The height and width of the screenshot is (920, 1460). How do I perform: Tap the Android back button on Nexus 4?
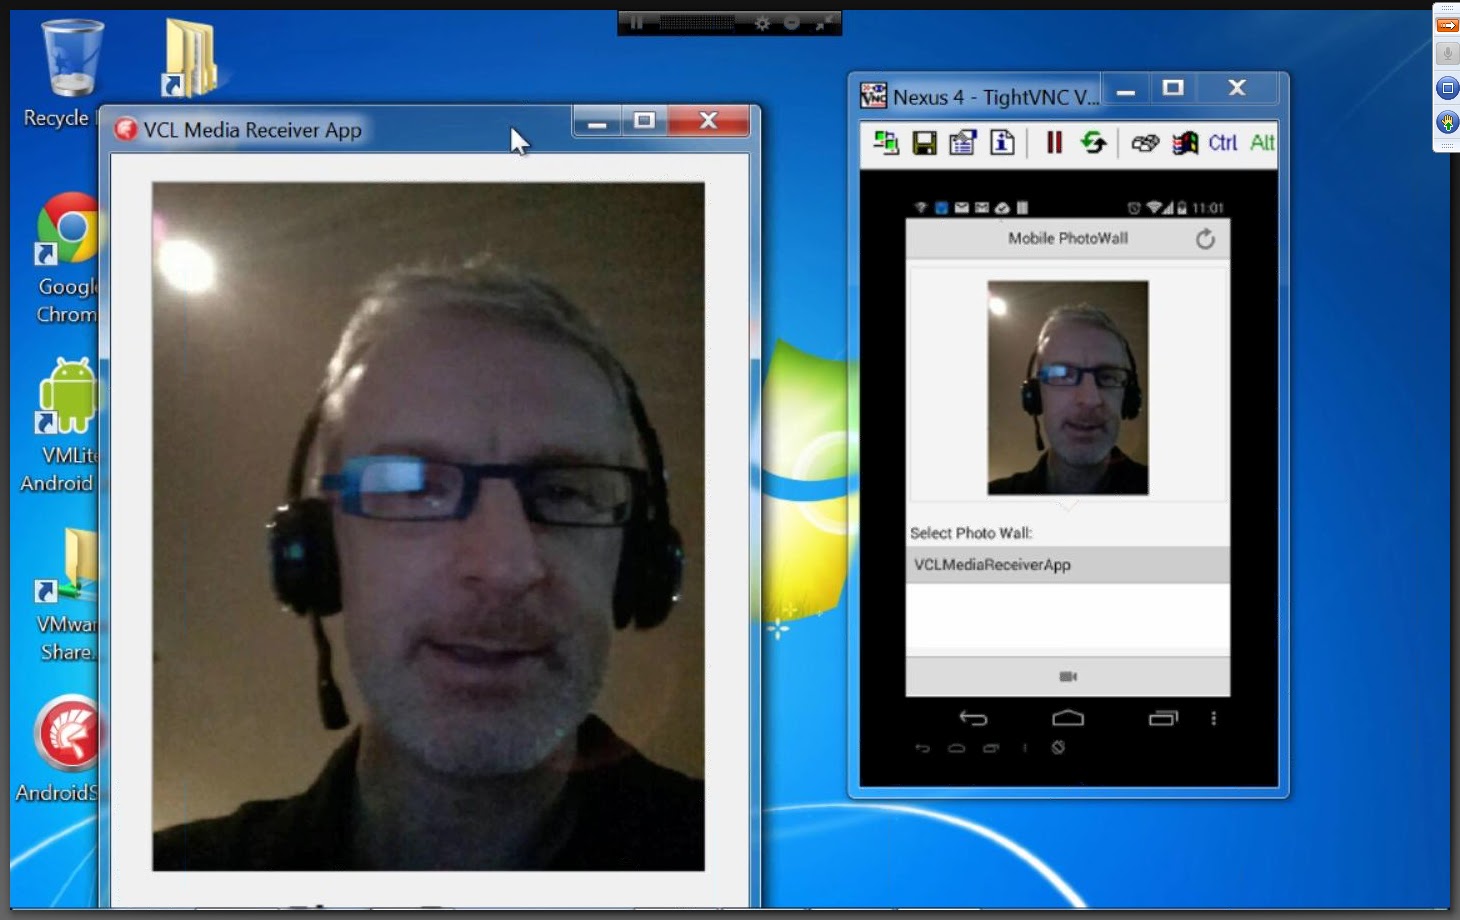pyautogui.click(x=973, y=718)
